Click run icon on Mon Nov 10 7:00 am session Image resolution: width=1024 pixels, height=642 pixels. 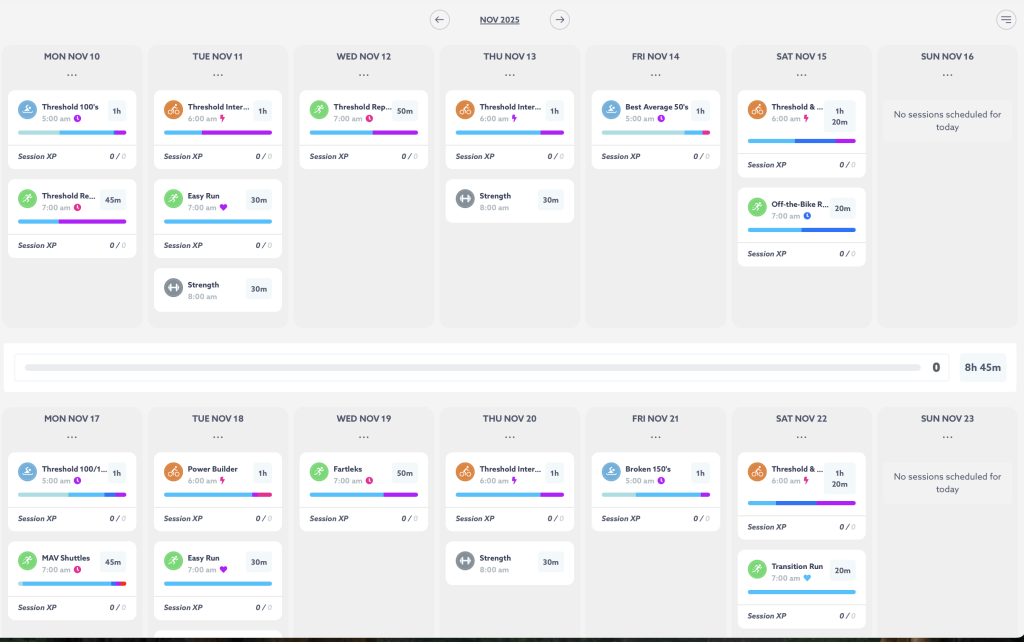pos(27,199)
